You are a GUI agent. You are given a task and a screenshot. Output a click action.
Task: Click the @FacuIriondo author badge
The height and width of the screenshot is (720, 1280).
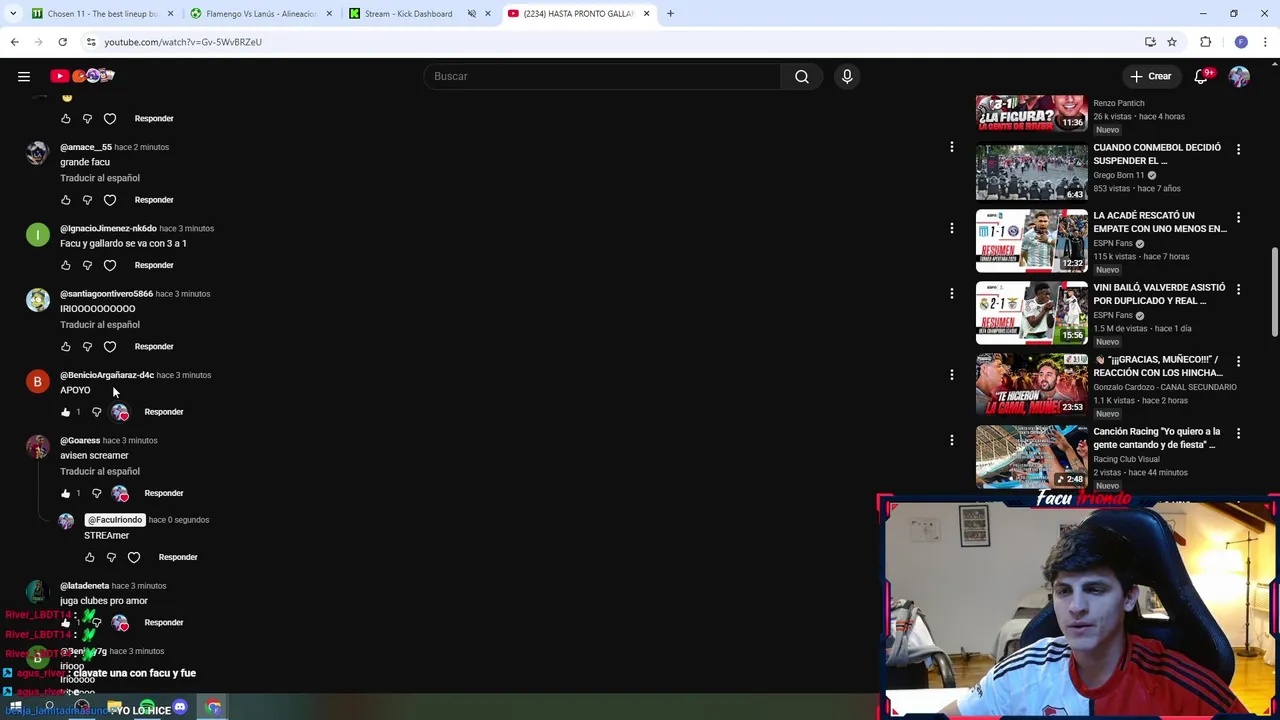(115, 520)
